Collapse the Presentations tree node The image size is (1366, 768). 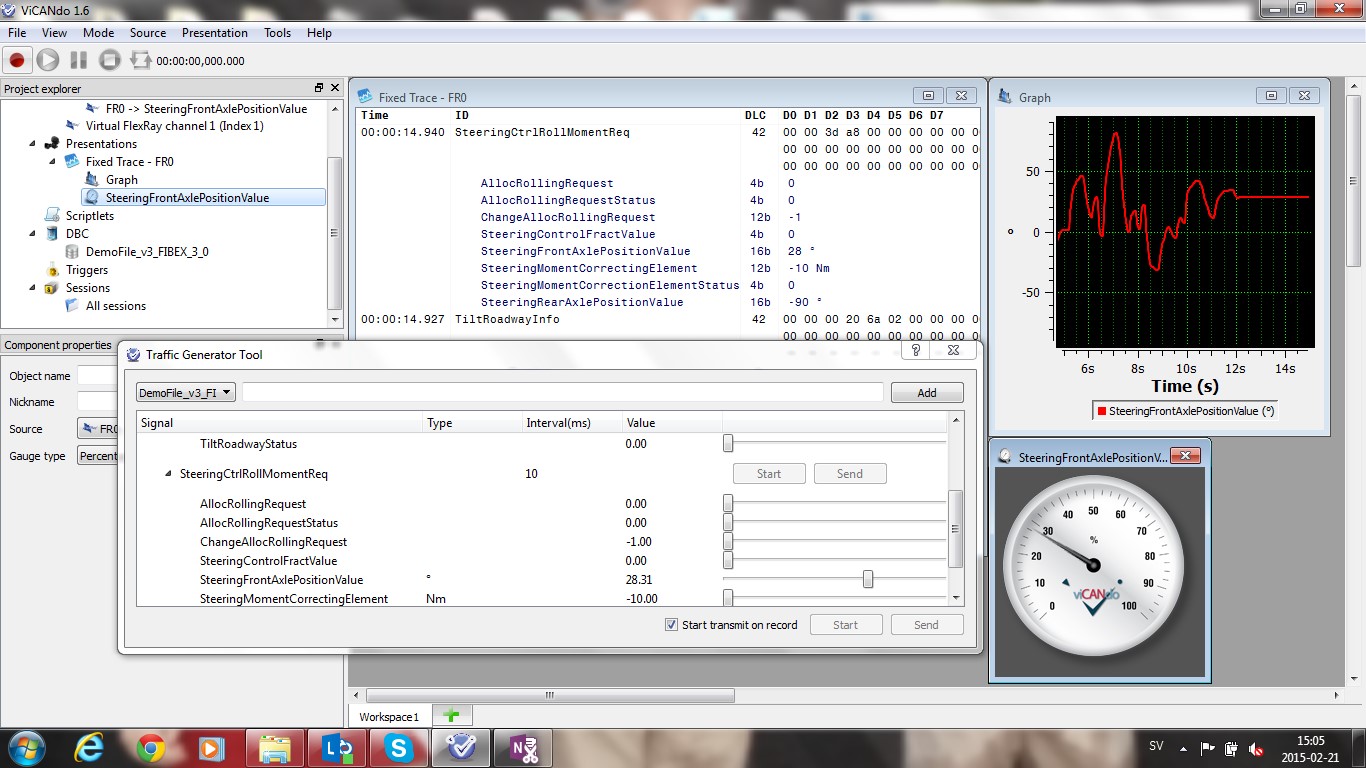(x=34, y=144)
